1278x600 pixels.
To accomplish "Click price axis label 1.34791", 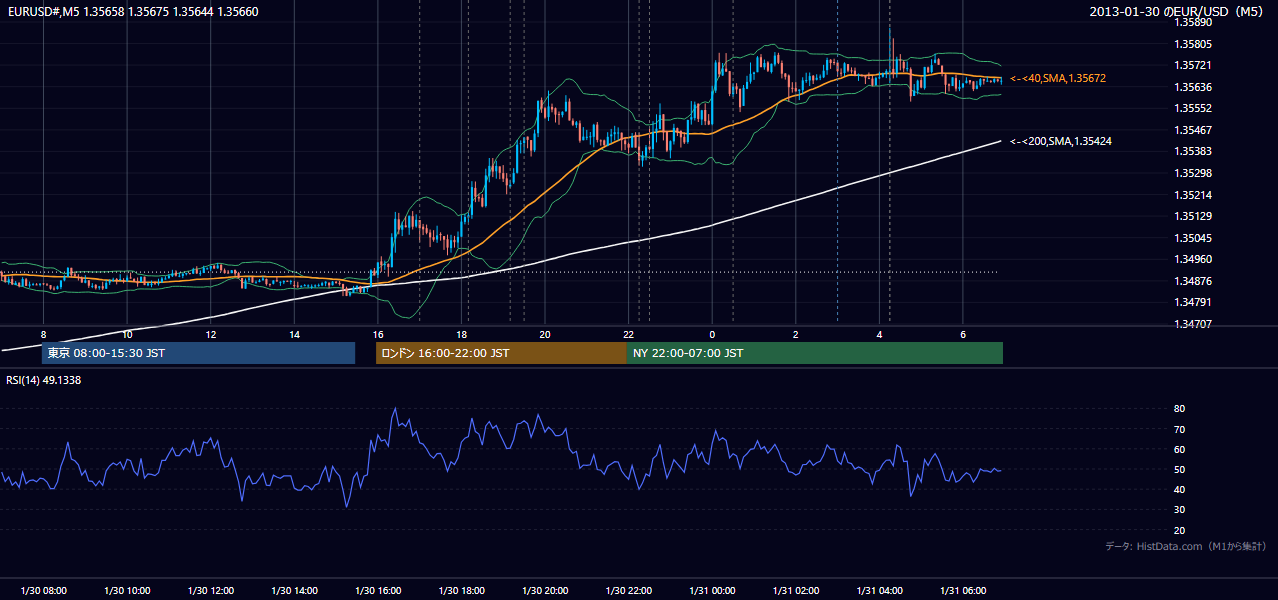I will [1192, 302].
